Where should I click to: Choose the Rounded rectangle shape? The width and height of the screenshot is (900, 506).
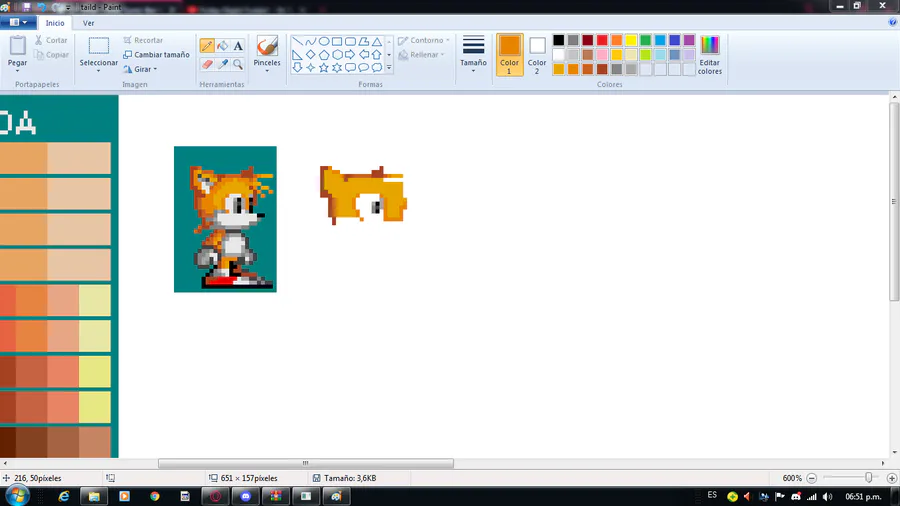tap(350, 42)
